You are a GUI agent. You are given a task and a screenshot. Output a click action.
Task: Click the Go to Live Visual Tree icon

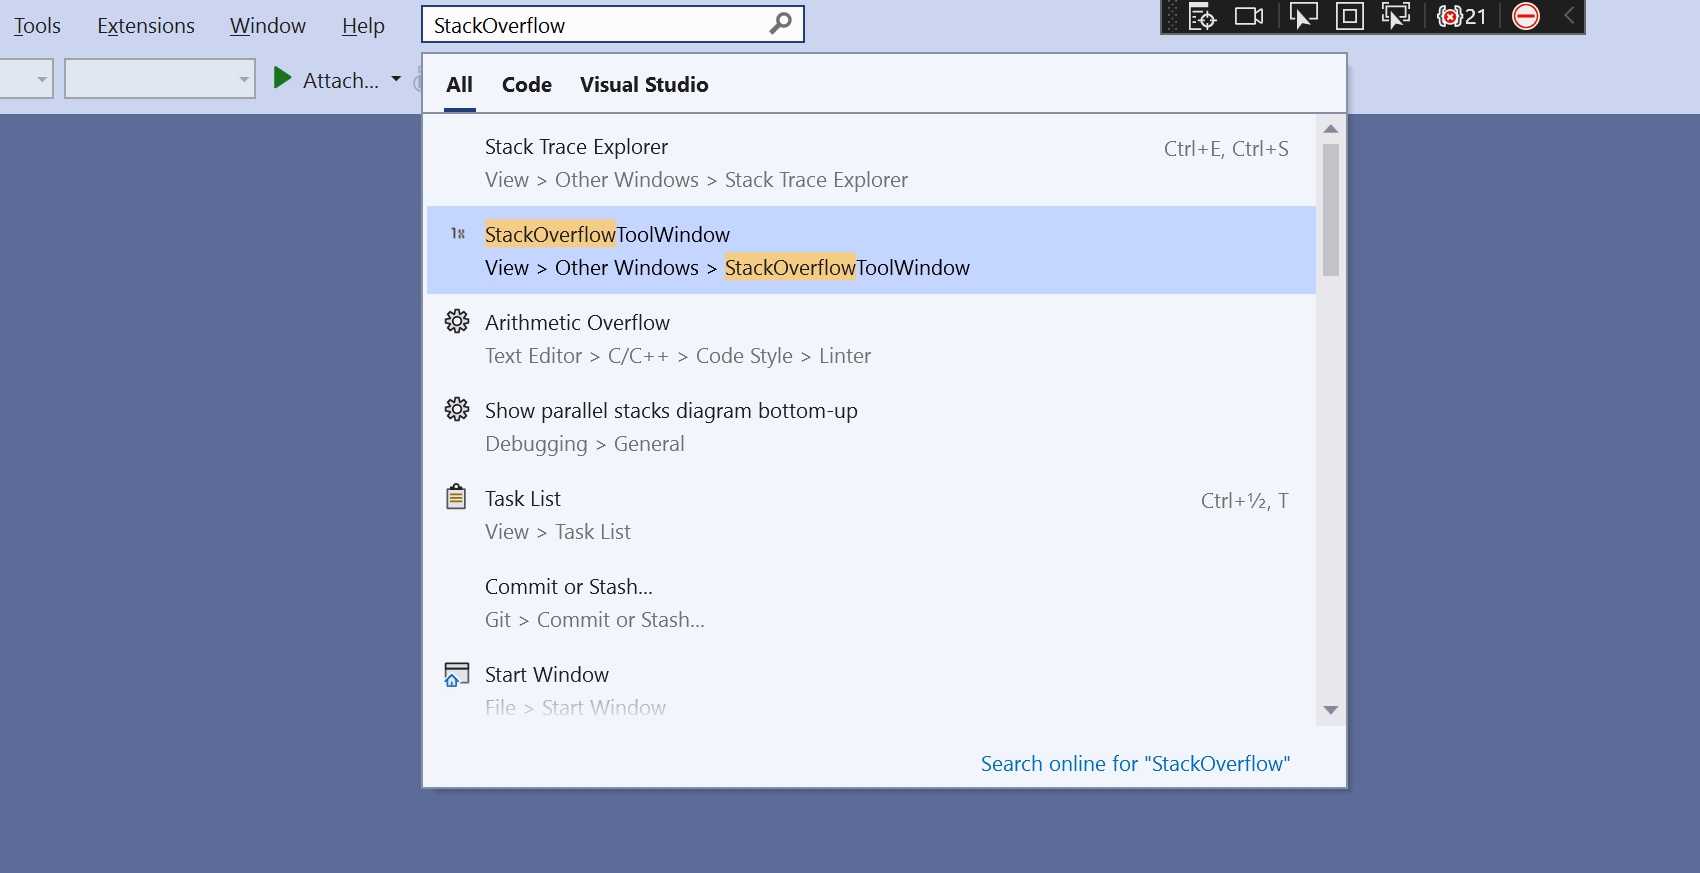(x=1202, y=16)
